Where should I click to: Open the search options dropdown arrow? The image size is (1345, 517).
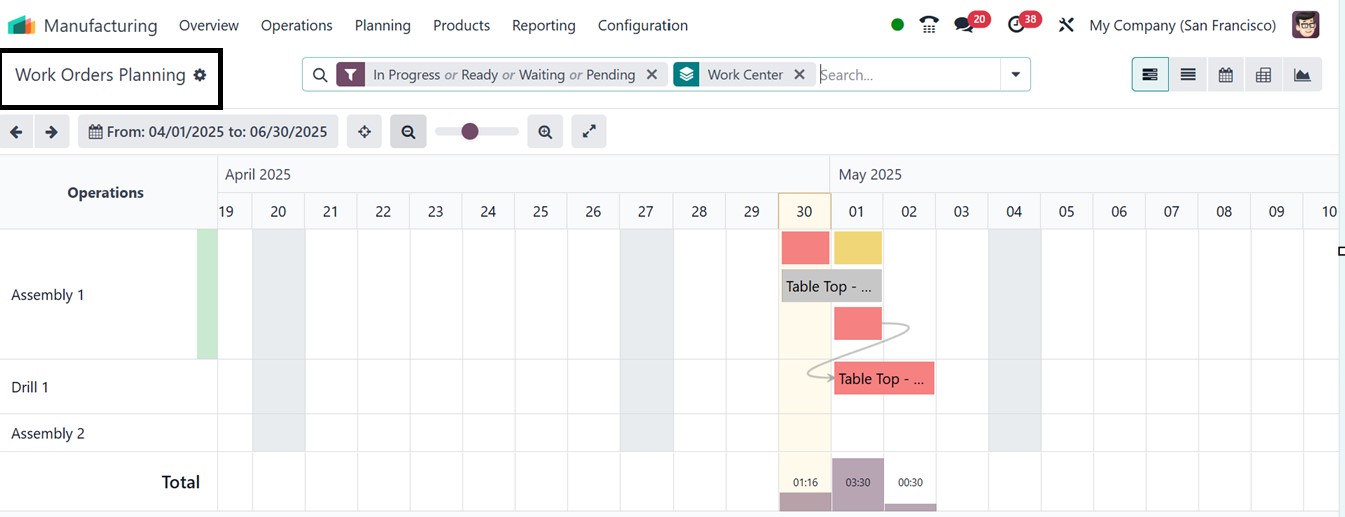click(1015, 75)
